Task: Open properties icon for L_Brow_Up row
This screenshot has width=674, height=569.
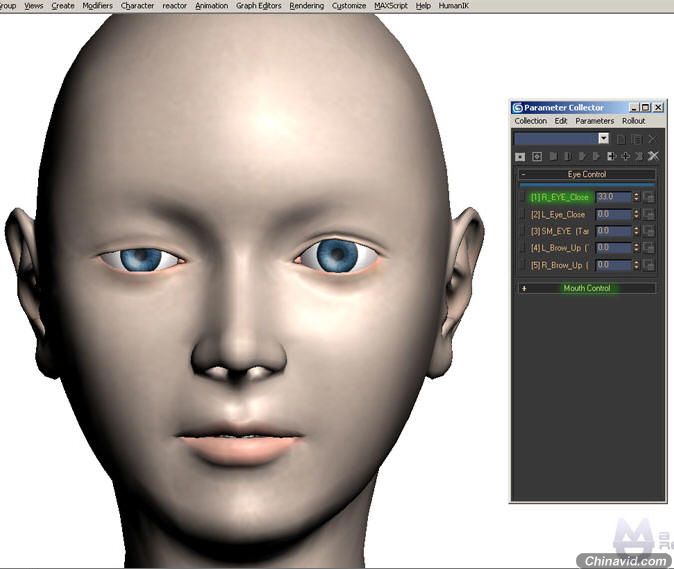Action: (648, 248)
